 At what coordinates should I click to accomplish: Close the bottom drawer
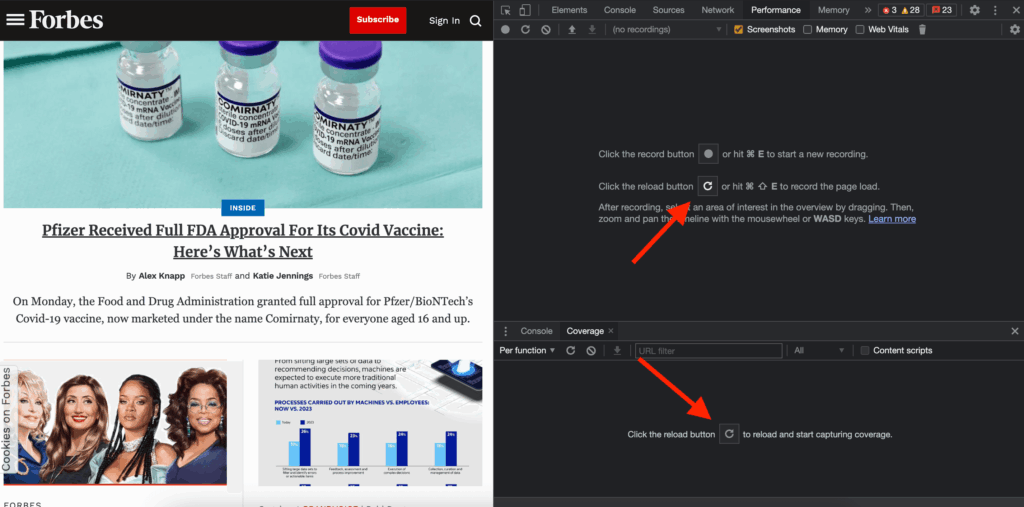click(x=1014, y=331)
